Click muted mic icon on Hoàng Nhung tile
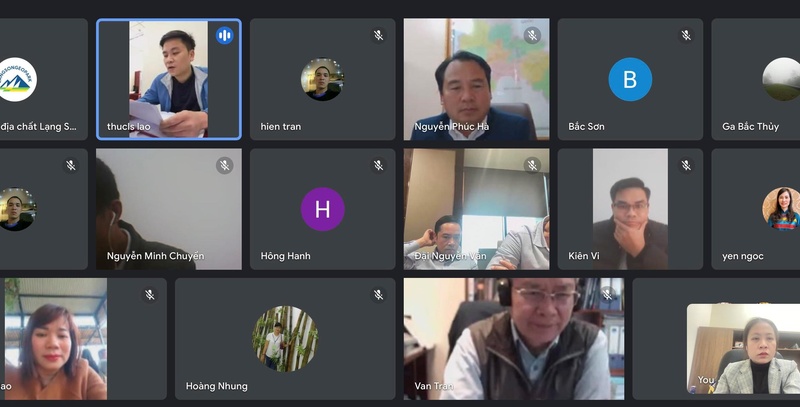The image size is (800, 407). point(378,295)
